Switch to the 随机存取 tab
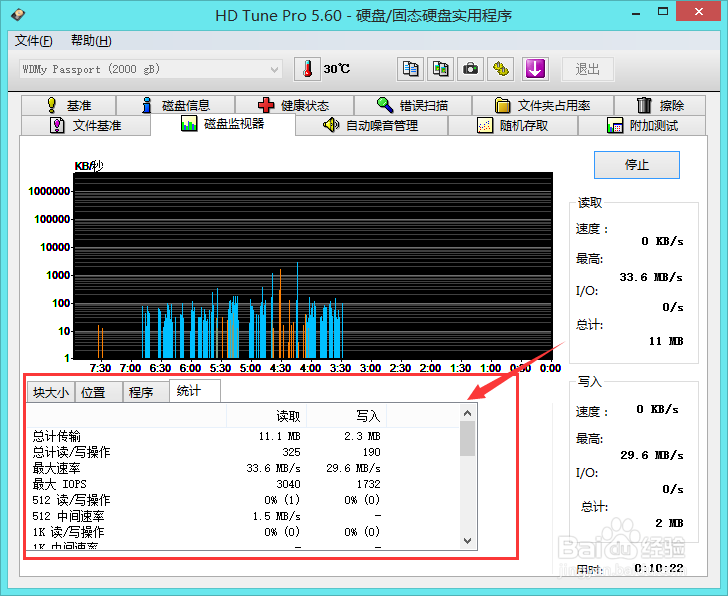This screenshot has height=596, width=728. click(x=513, y=125)
